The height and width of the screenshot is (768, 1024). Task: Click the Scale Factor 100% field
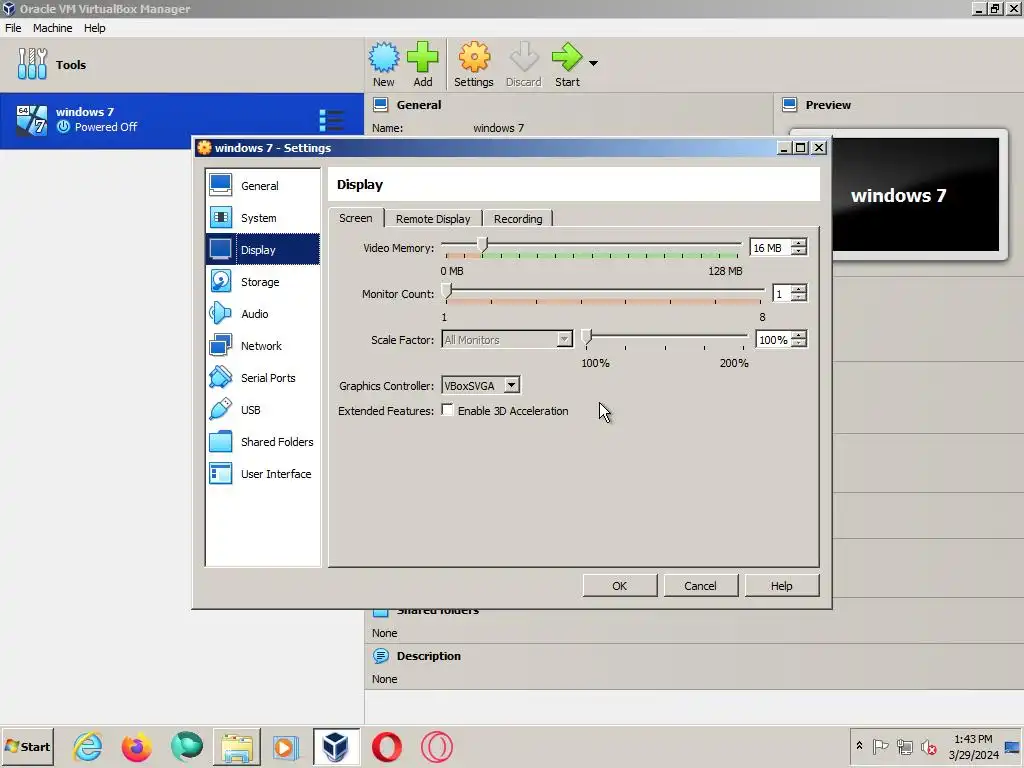tap(773, 340)
